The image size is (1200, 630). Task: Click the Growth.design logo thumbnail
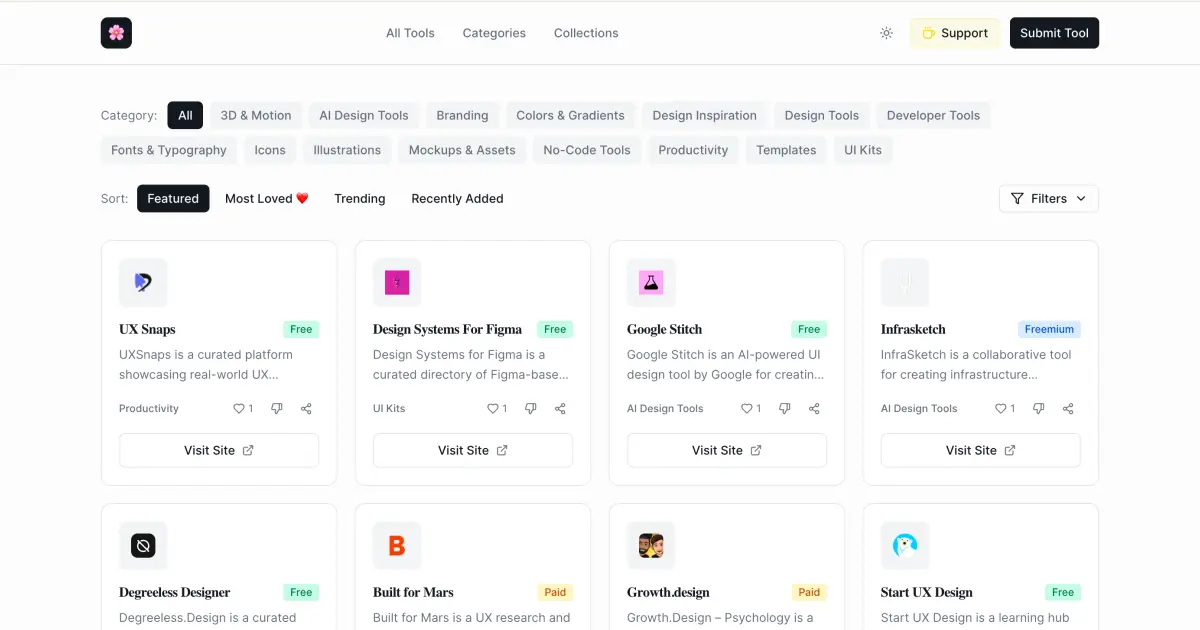pos(651,545)
